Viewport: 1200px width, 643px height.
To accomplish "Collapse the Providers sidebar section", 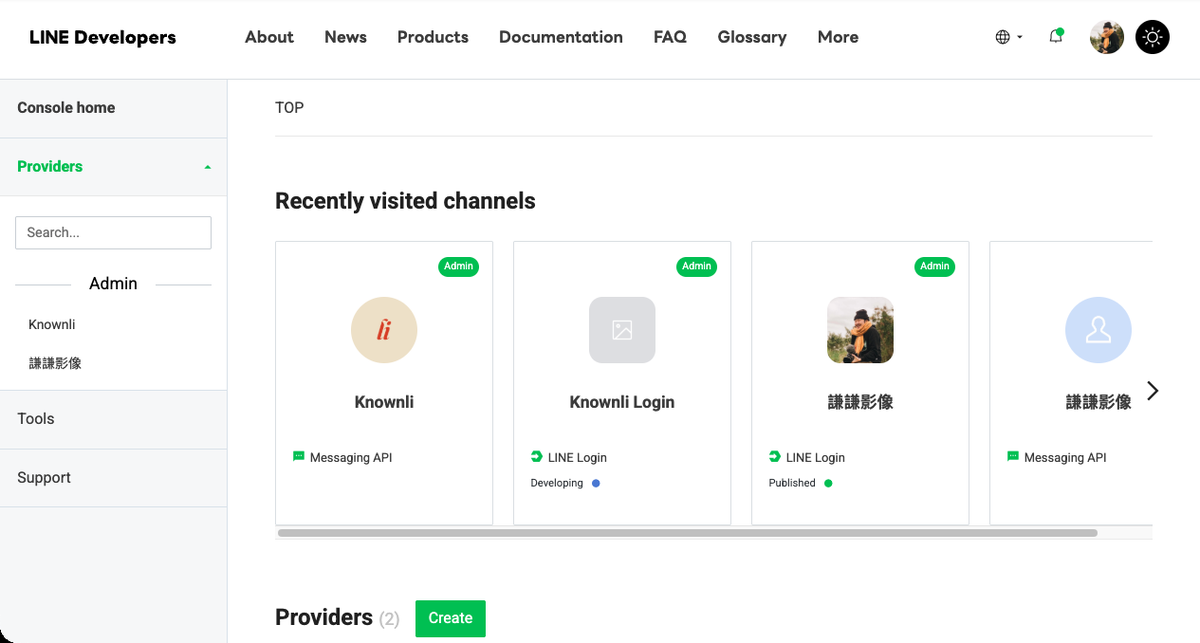I will [113, 167].
